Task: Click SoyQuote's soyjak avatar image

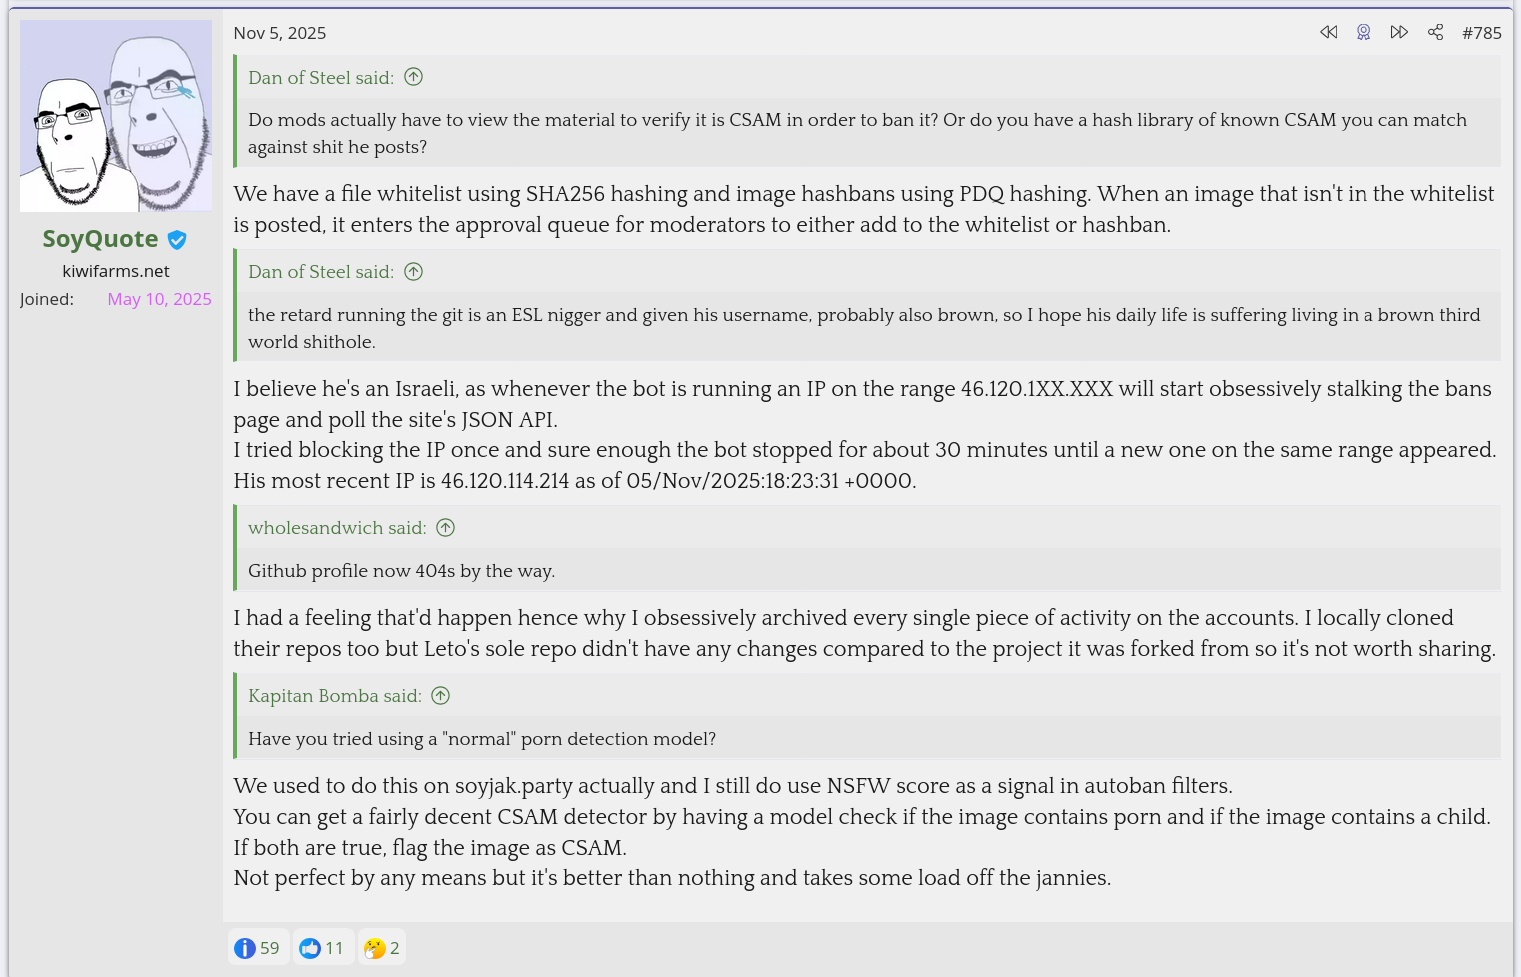Action: pos(116,116)
